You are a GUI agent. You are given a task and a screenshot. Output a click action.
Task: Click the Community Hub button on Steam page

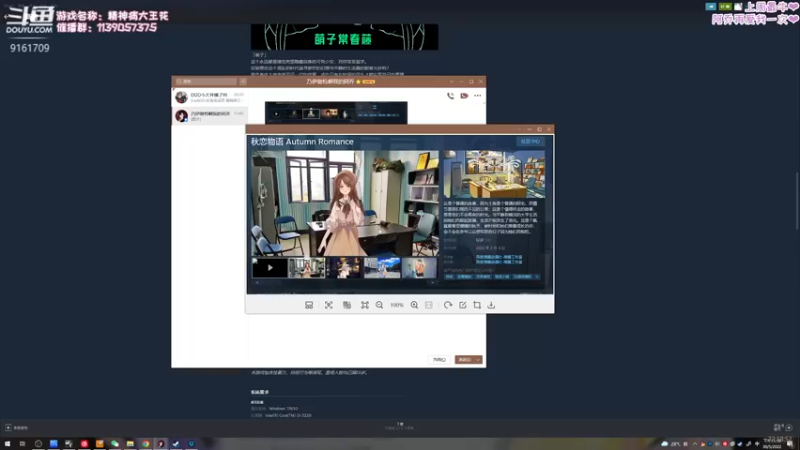point(530,141)
